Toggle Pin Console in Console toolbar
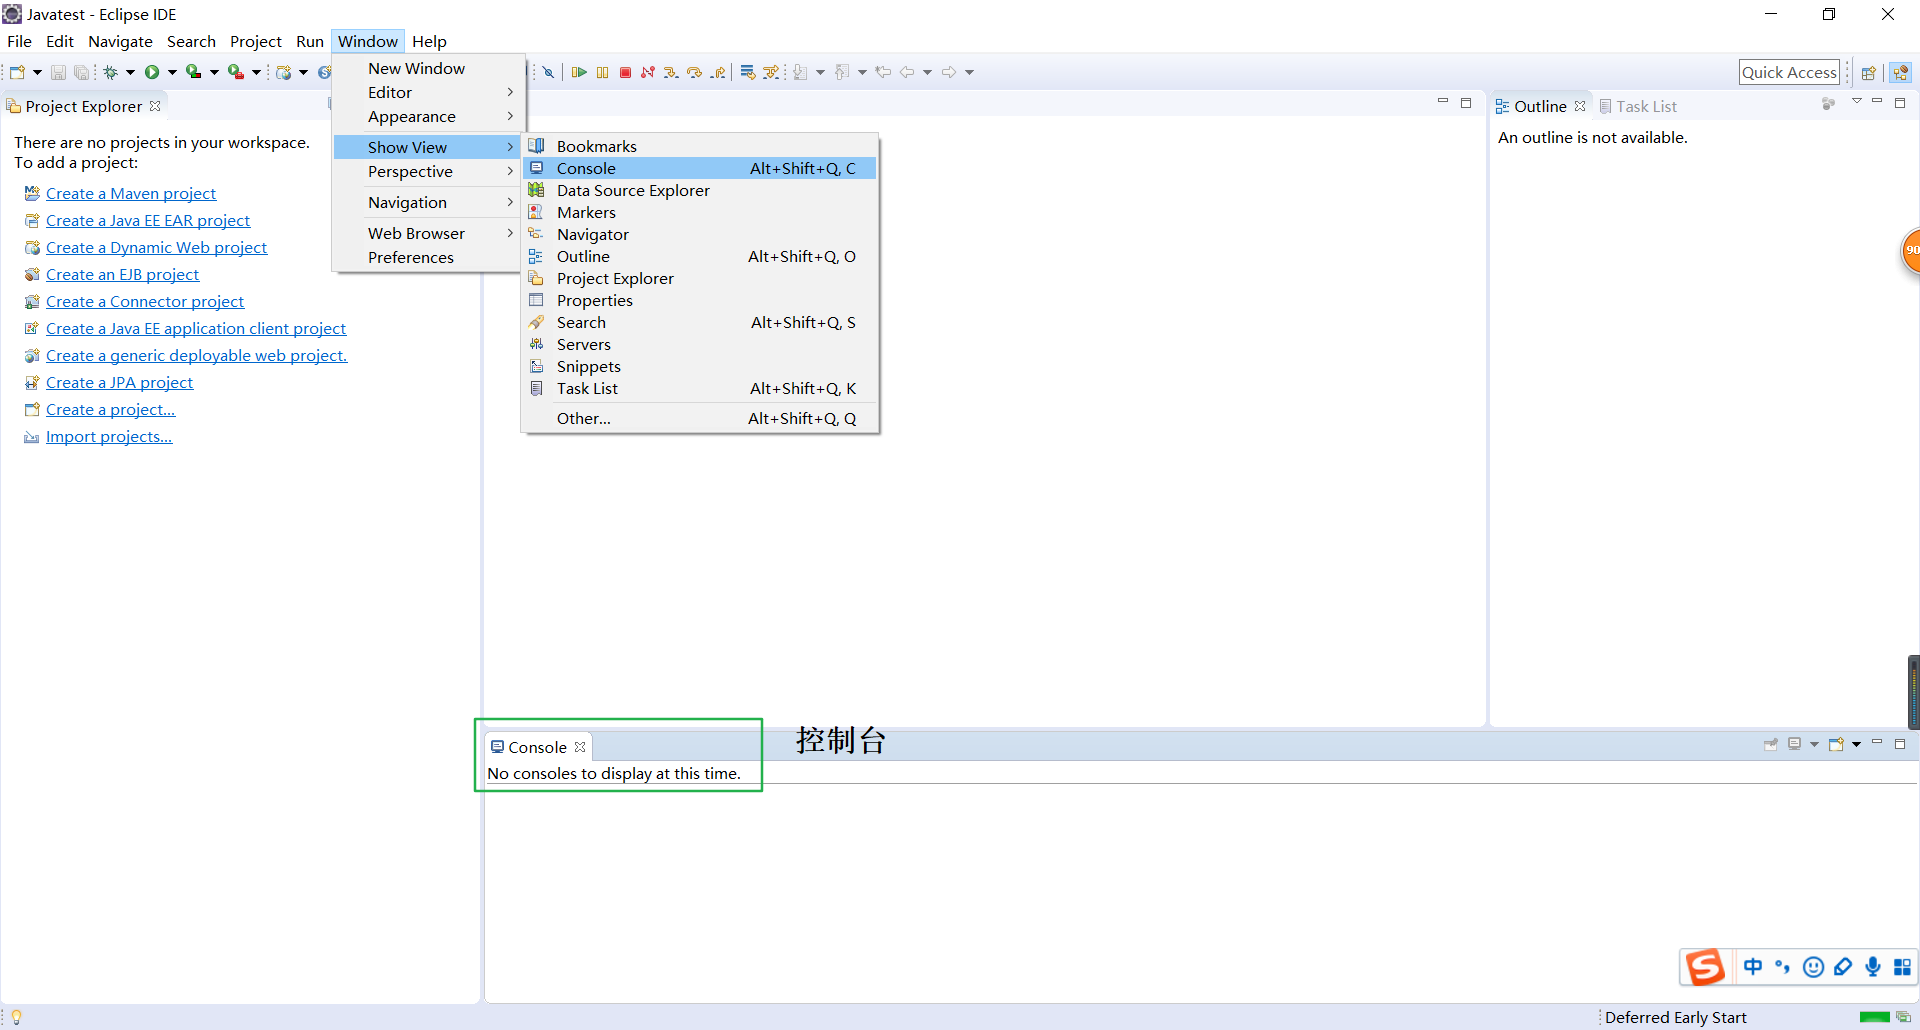1920x1030 pixels. coord(1771,744)
